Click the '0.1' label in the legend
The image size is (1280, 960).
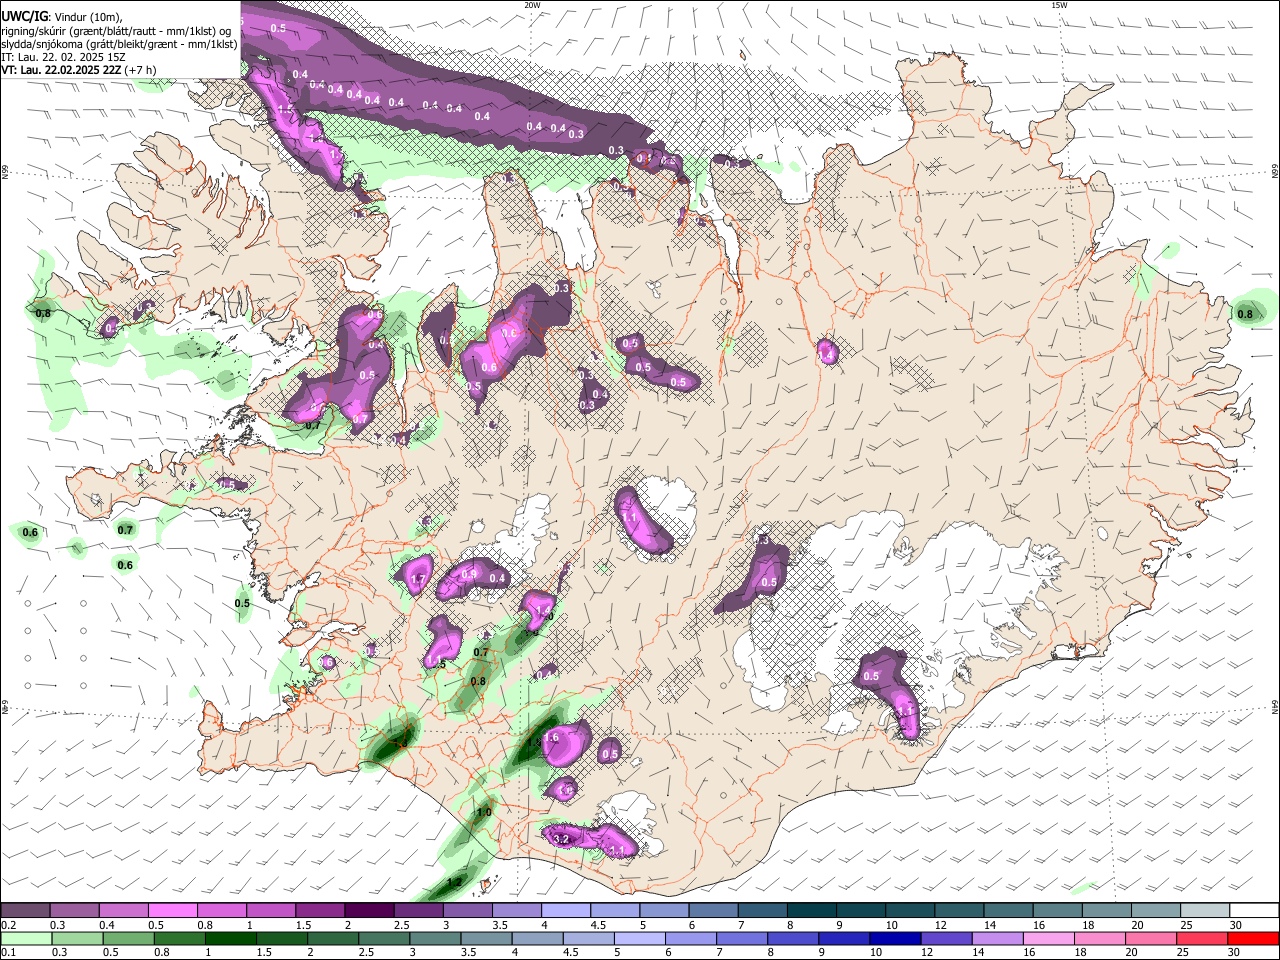click(8, 953)
